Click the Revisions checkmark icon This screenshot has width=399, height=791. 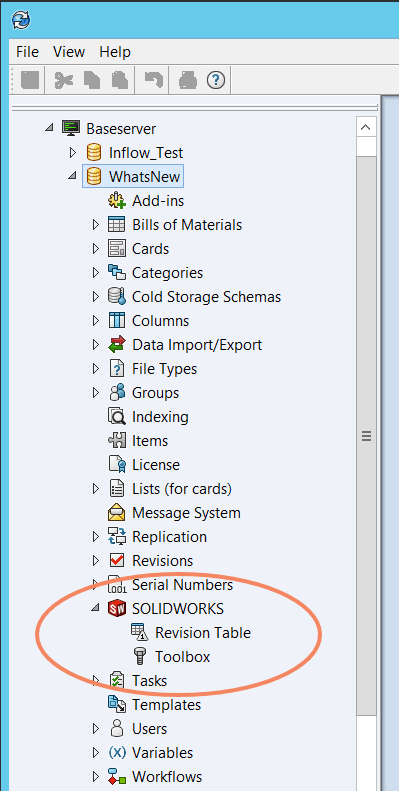point(117,561)
